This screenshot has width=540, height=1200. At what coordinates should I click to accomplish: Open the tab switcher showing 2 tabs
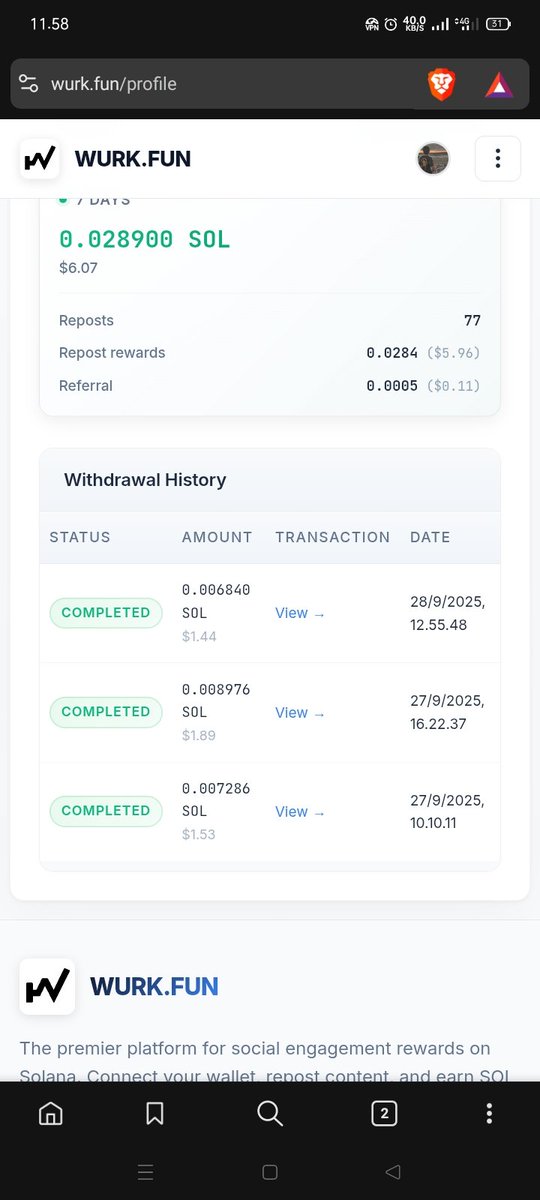tap(384, 1113)
